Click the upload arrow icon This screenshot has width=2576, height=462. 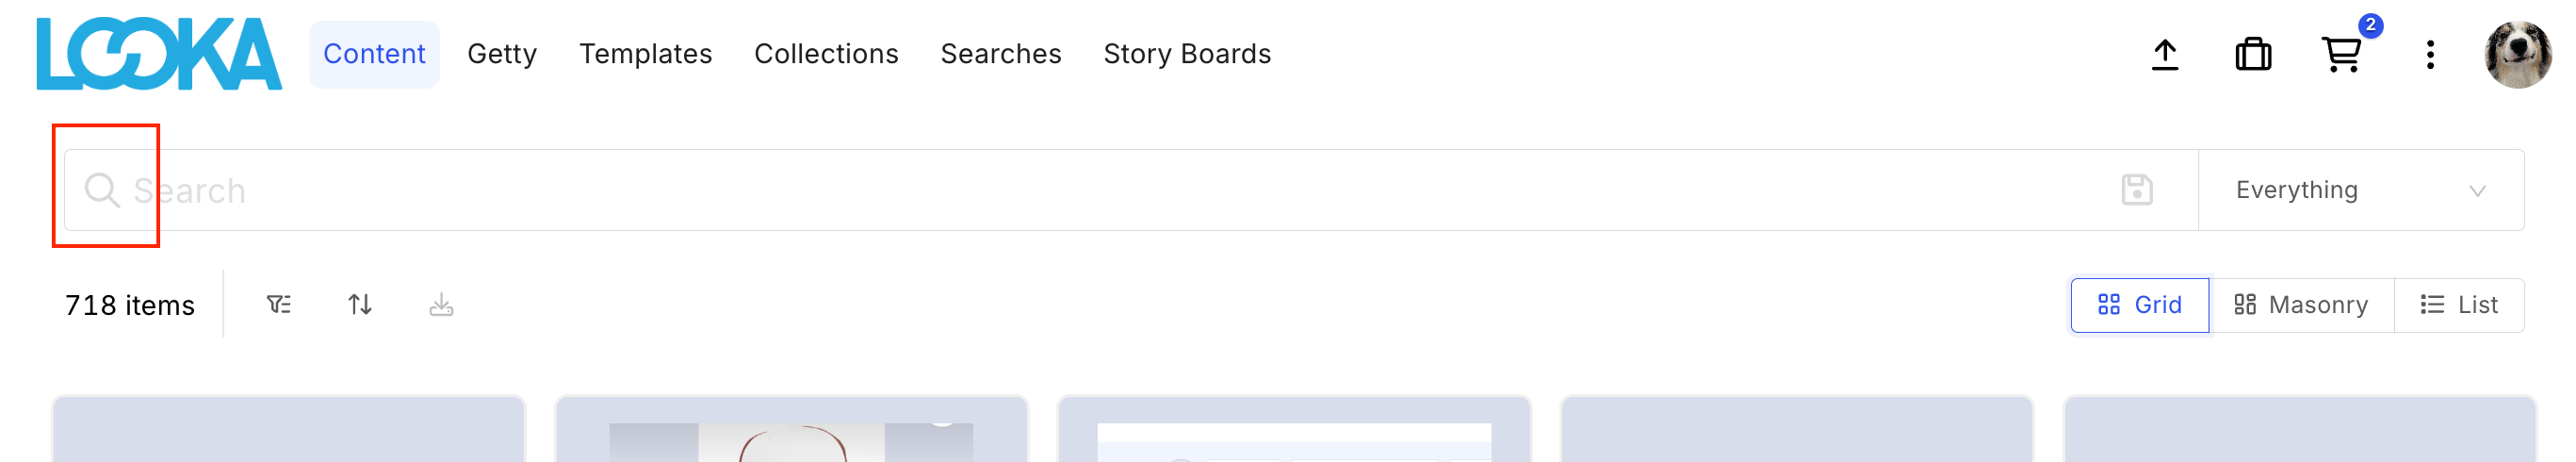[2165, 54]
